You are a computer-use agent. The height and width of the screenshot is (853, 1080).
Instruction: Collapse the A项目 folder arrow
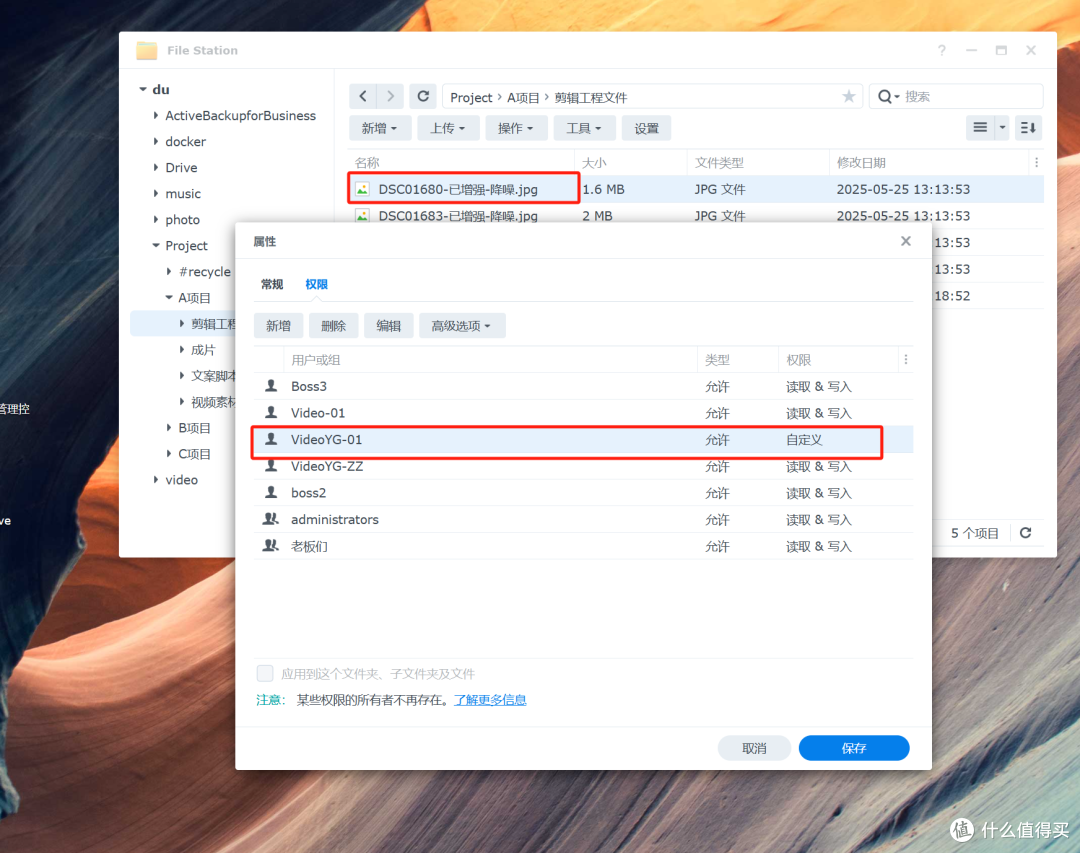pos(169,298)
